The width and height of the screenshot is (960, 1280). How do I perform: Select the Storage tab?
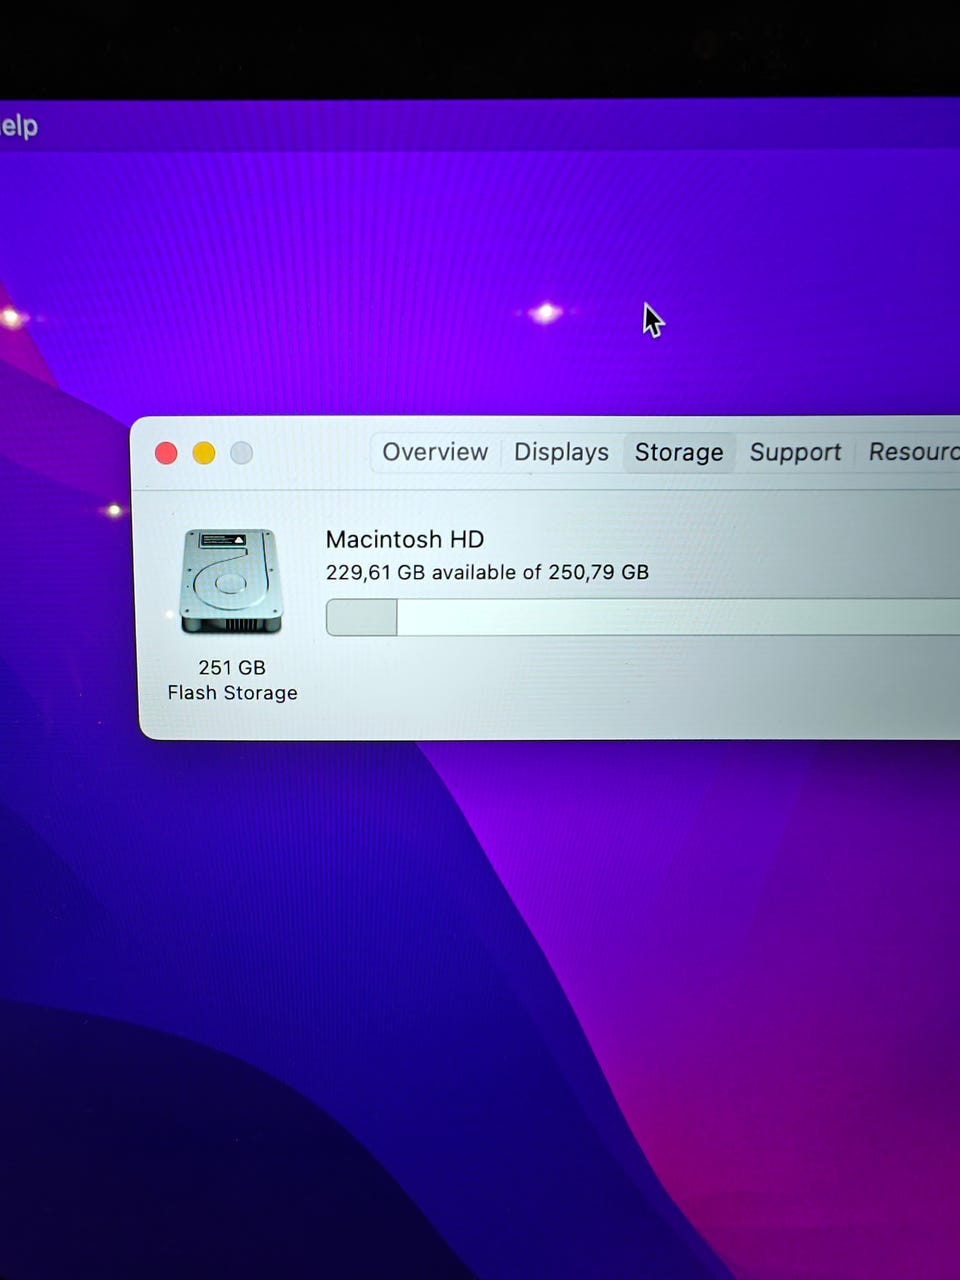point(679,452)
